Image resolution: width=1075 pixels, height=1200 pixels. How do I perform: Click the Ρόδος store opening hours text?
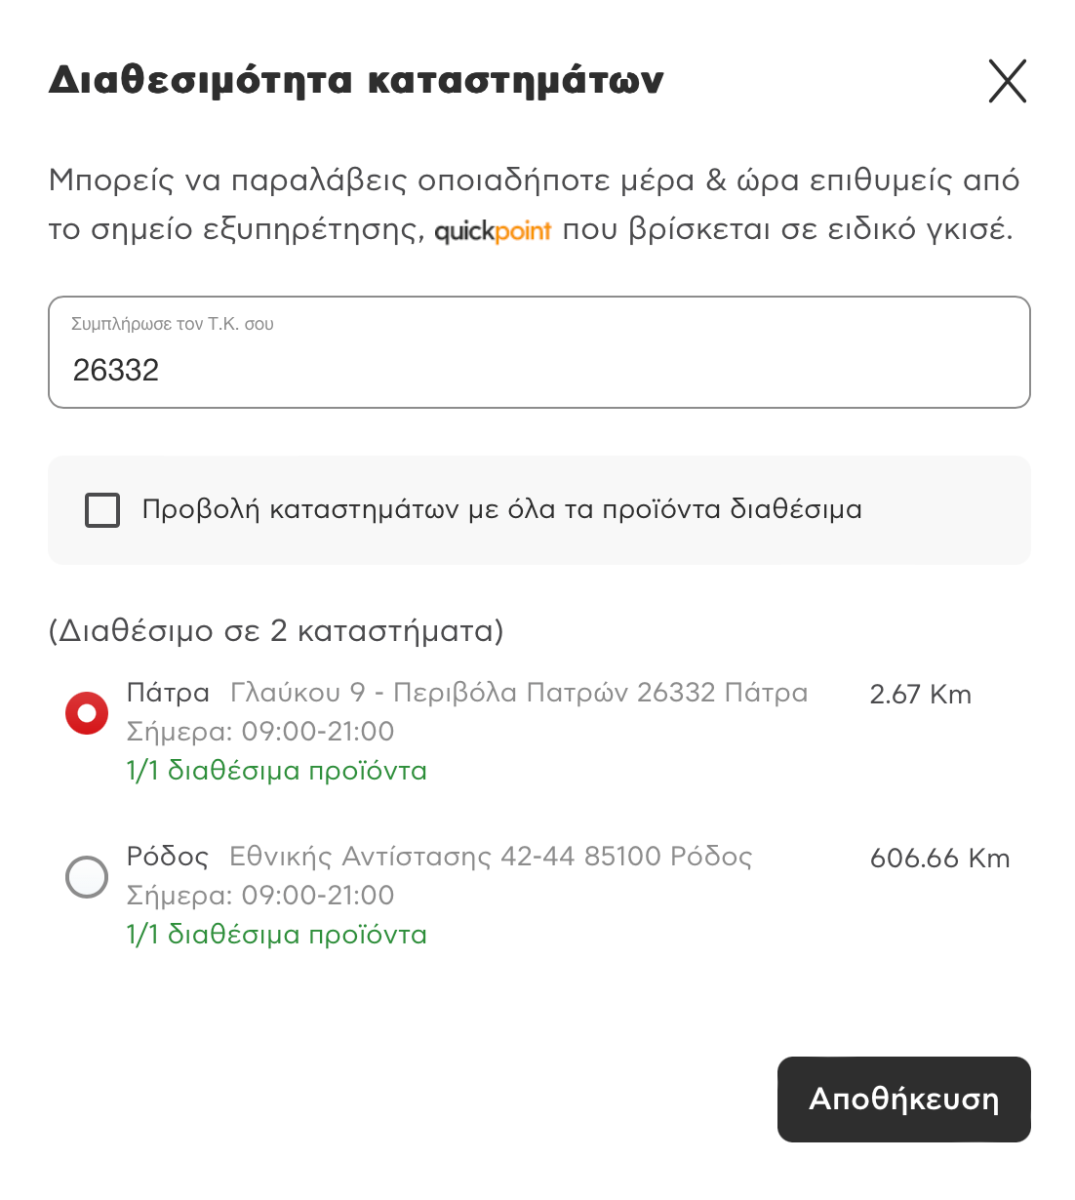coord(260,895)
